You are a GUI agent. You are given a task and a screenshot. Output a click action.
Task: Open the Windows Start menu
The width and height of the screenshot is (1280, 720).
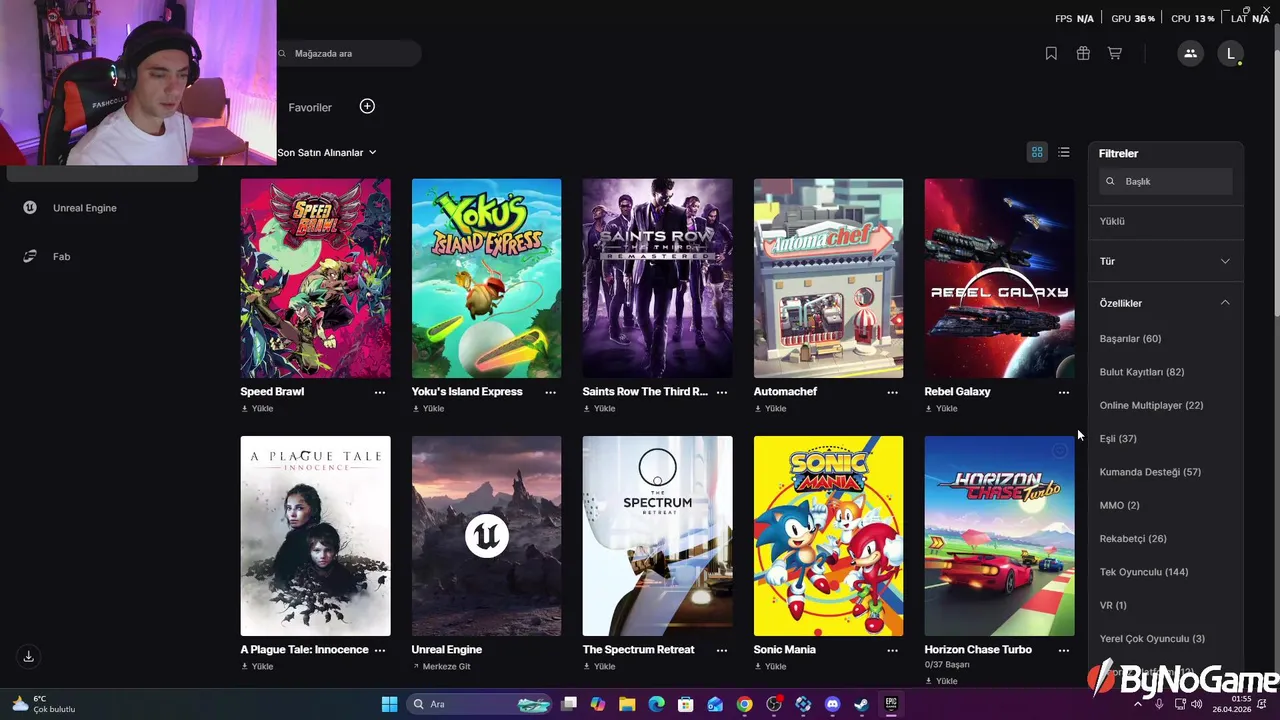pyautogui.click(x=389, y=704)
